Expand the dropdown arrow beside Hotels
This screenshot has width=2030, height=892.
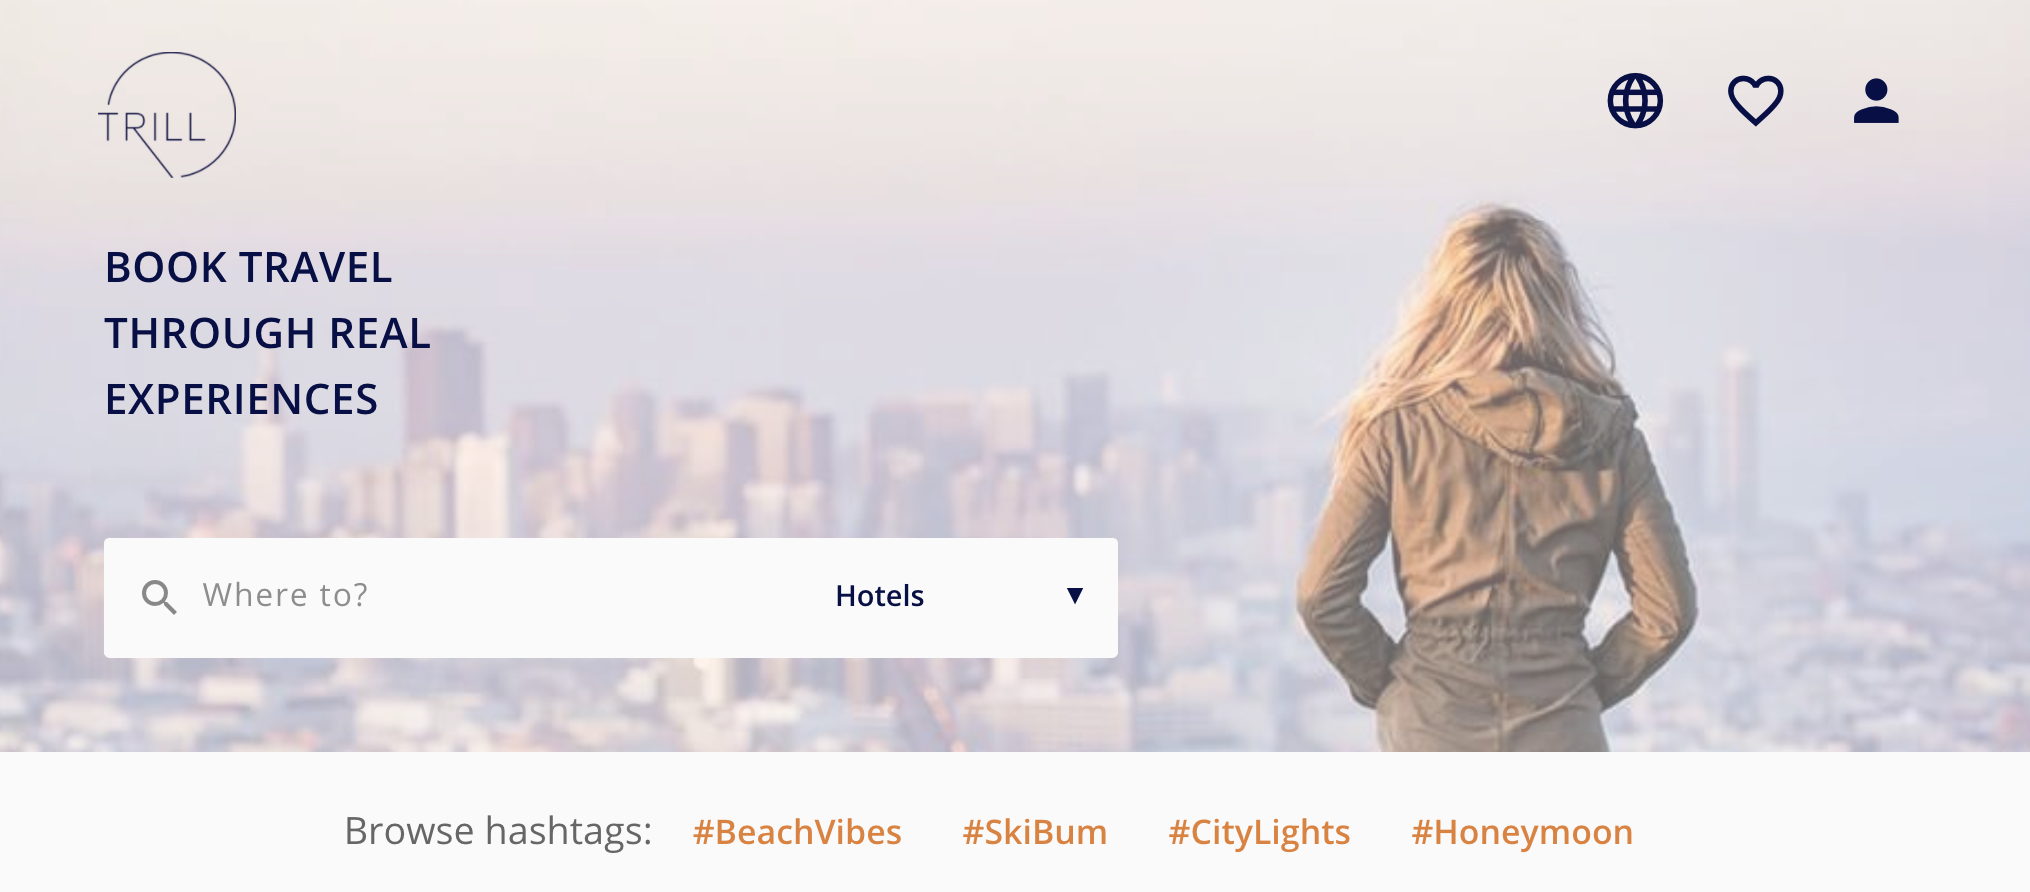(1075, 596)
